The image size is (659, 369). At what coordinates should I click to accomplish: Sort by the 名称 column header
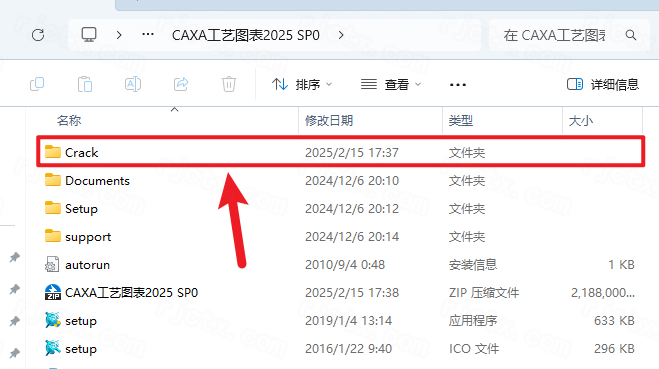pyautogui.click(x=69, y=121)
